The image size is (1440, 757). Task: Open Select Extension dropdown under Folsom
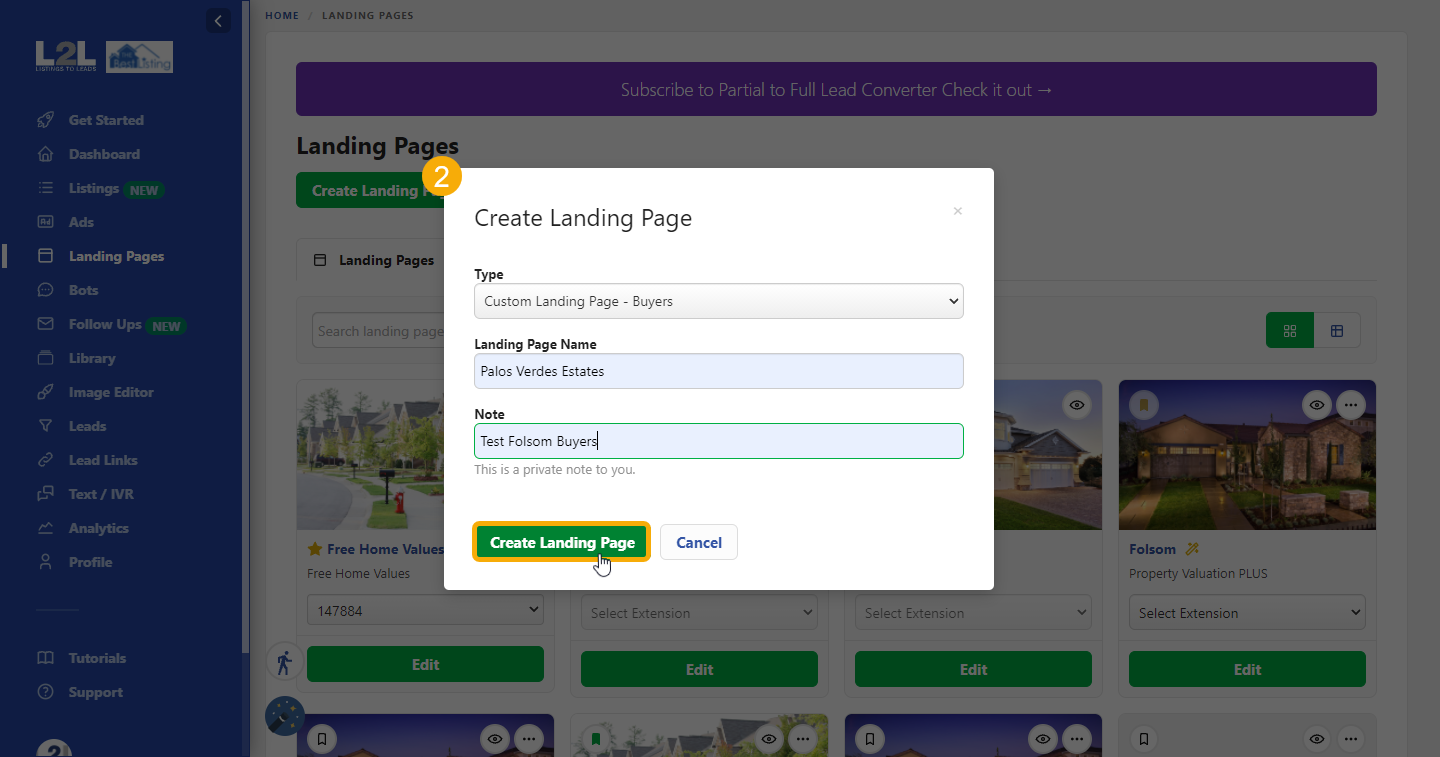pos(1247,613)
